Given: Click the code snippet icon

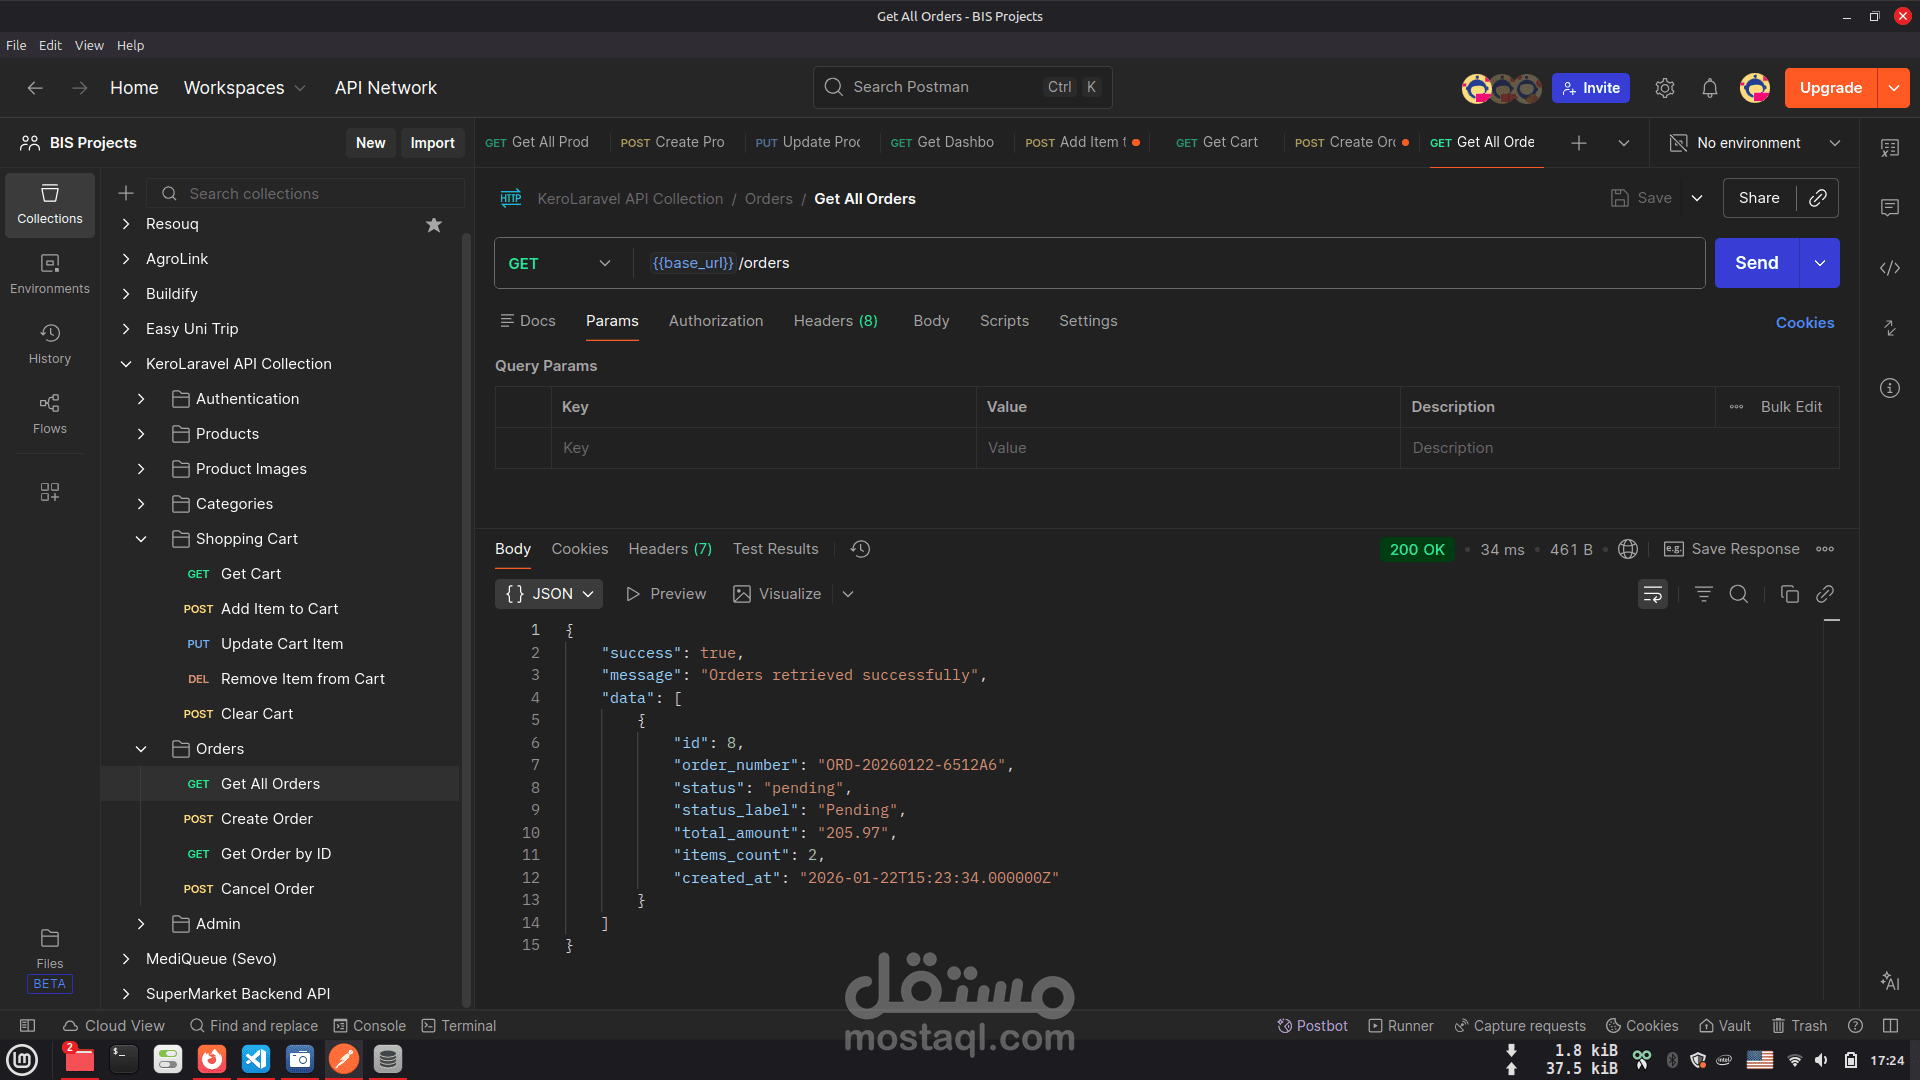Looking at the screenshot, I should click(1889, 268).
